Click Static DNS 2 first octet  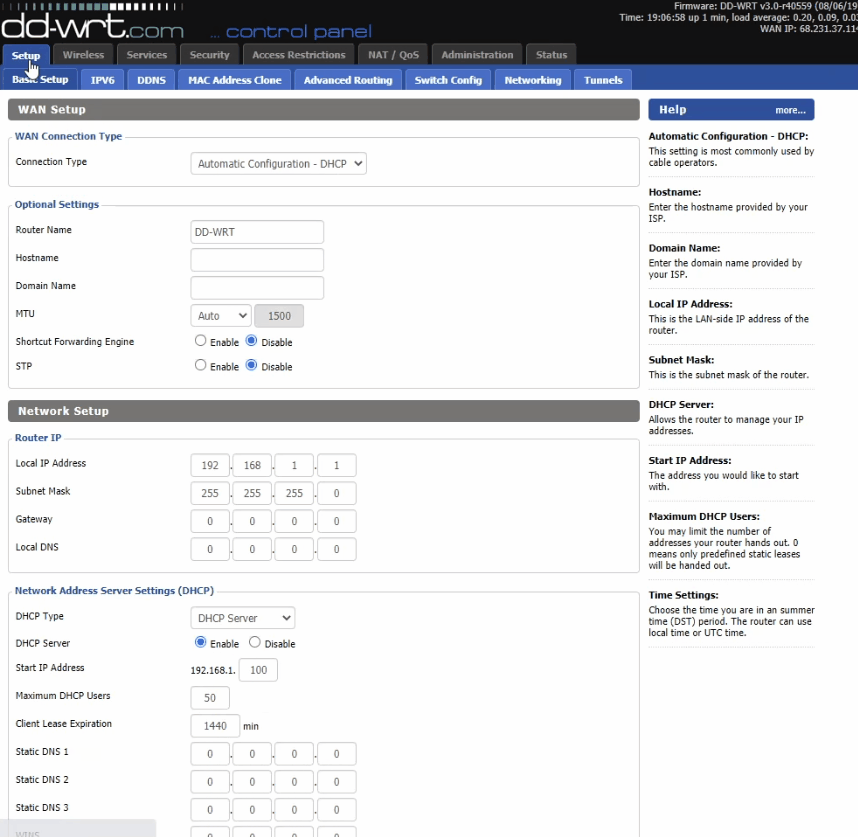[x=210, y=782]
